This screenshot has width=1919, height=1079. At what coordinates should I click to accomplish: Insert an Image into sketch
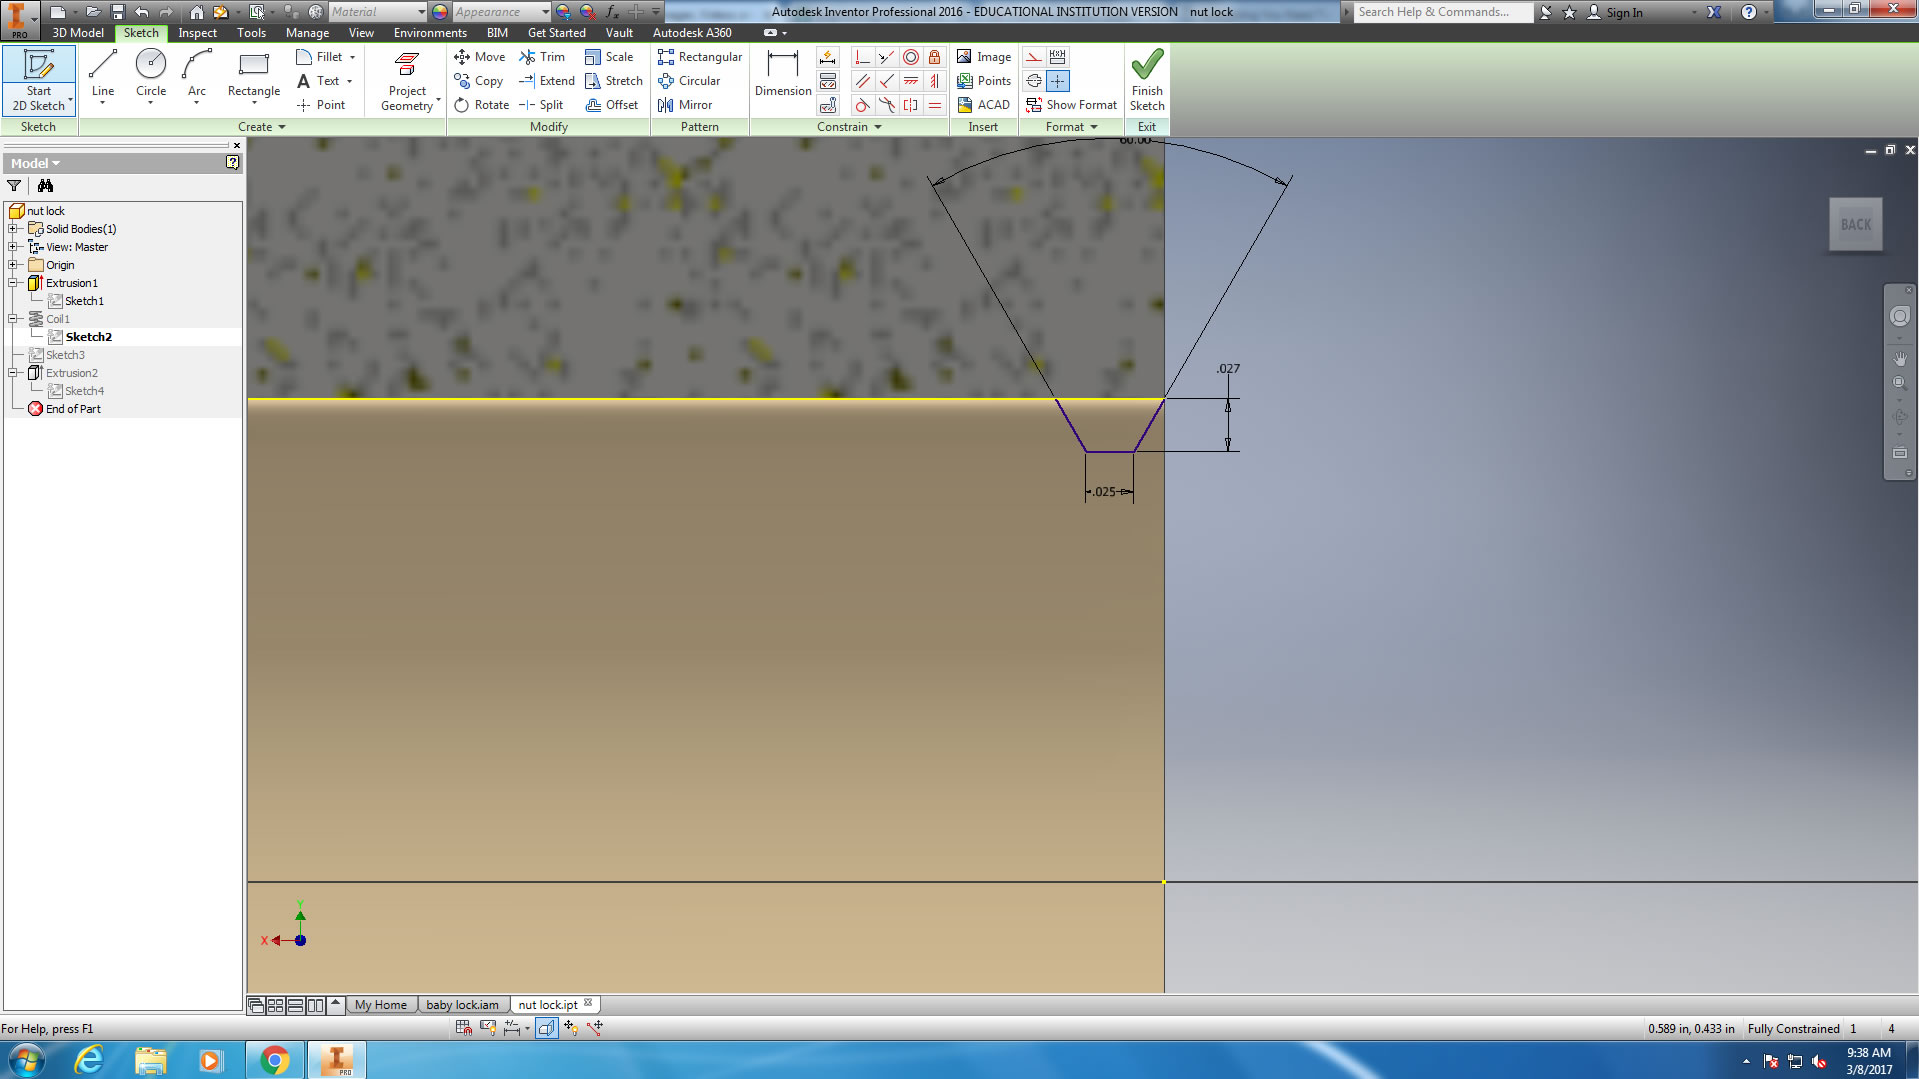pyautogui.click(x=984, y=57)
